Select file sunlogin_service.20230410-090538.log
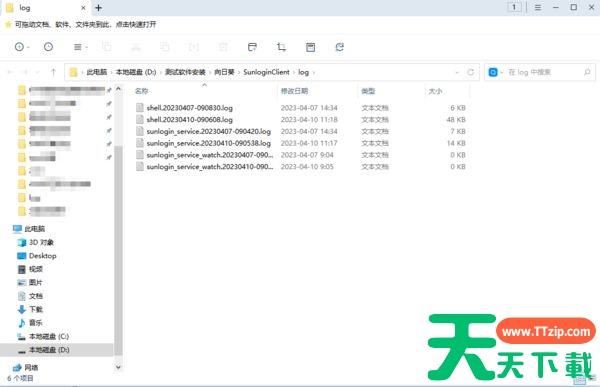The image size is (600, 387). click(x=209, y=143)
